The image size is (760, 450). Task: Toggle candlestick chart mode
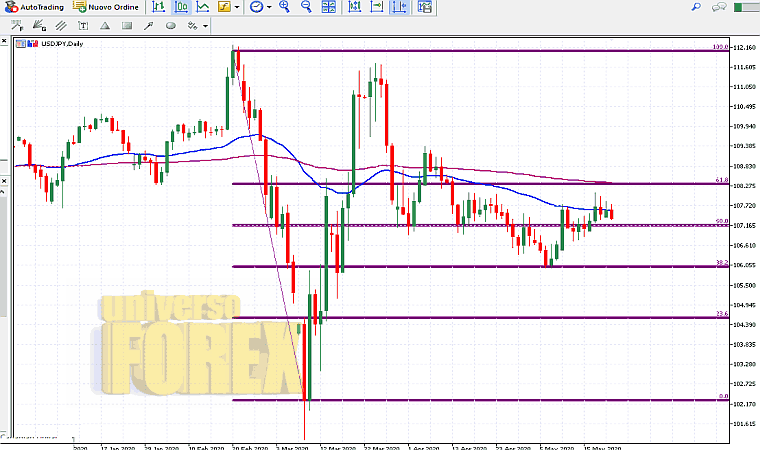181,7
